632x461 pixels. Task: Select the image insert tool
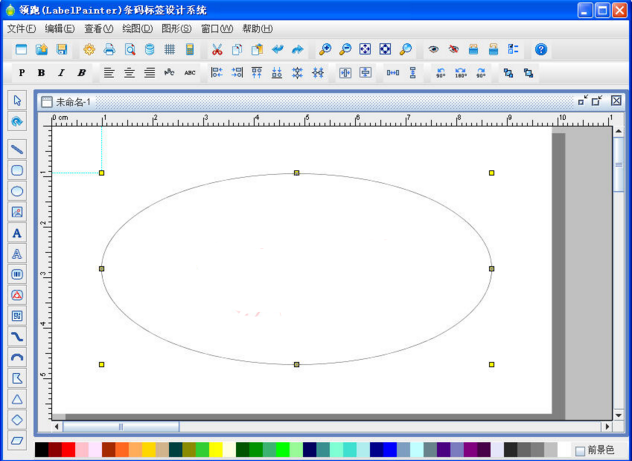(17, 212)
